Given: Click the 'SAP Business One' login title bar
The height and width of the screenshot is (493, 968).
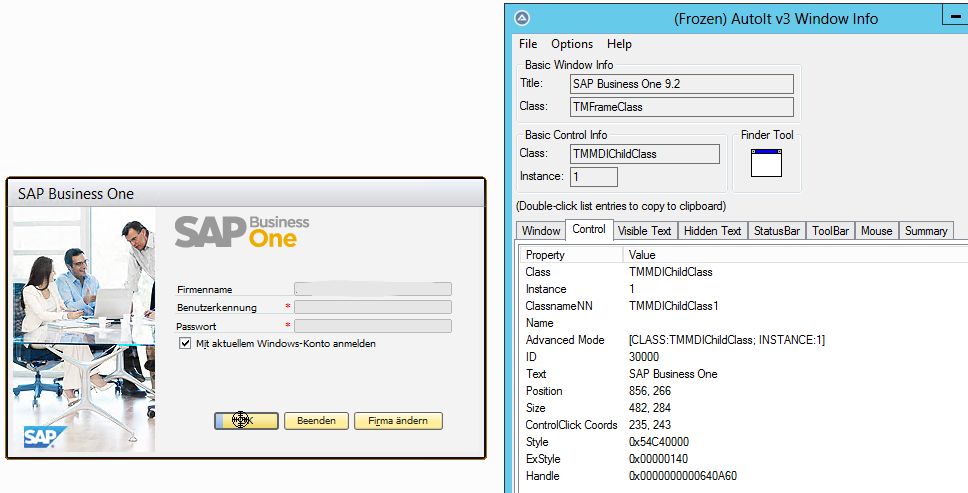Looking at the screenshot, I should coord(246,194).
